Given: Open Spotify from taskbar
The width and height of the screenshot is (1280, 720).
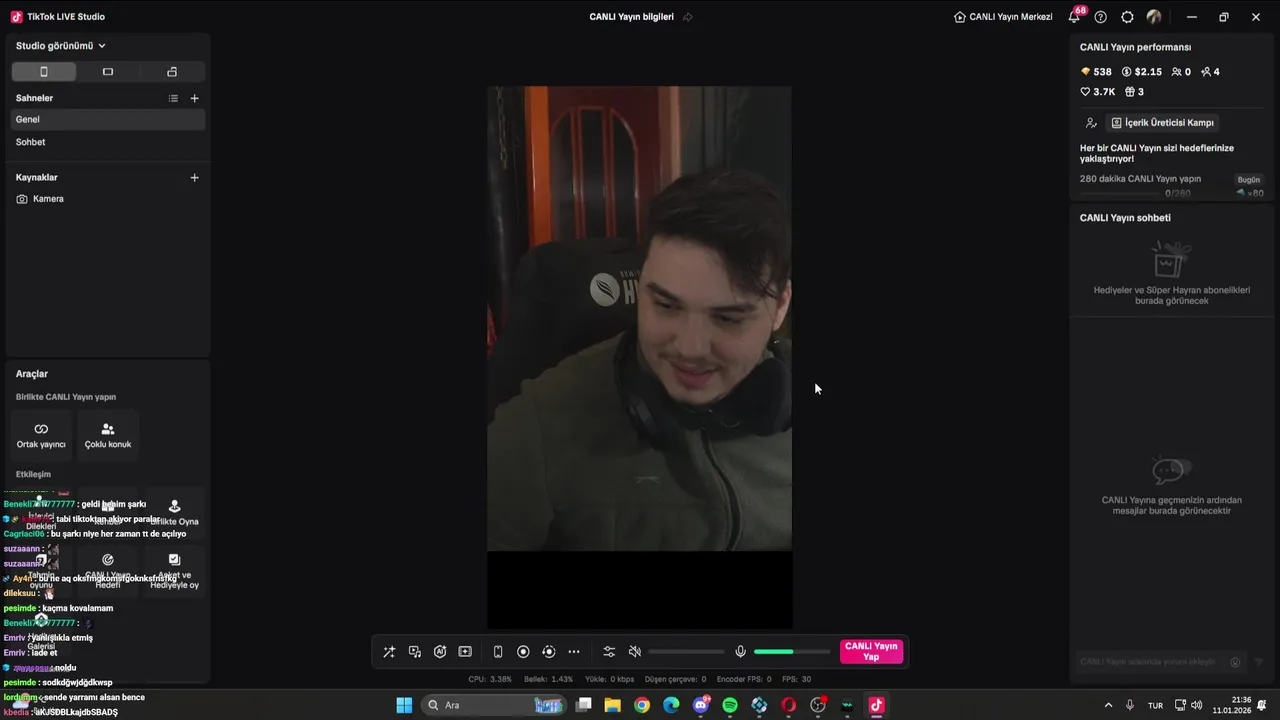Looking at the screenshot, I should click(x=730, y=705).
